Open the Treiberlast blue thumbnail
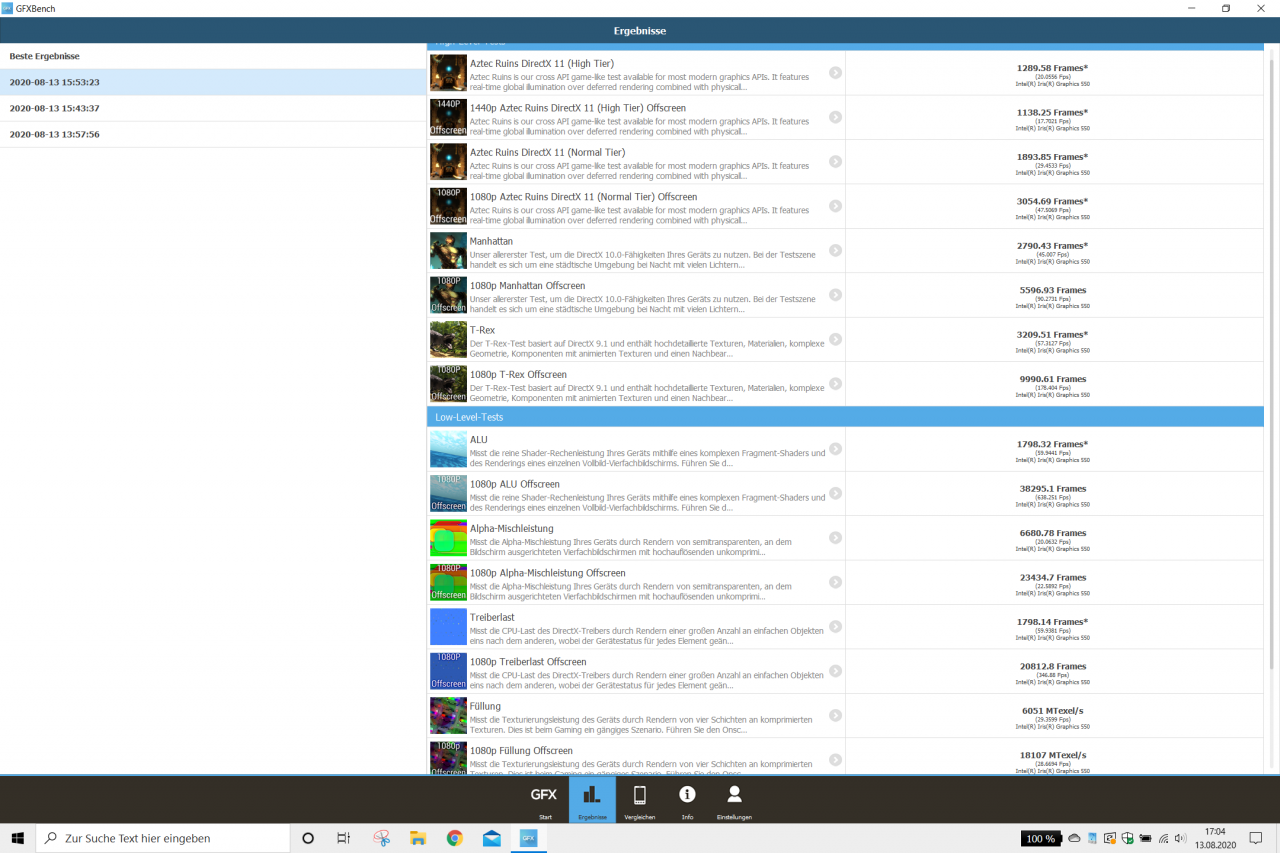 click(448, 627)
